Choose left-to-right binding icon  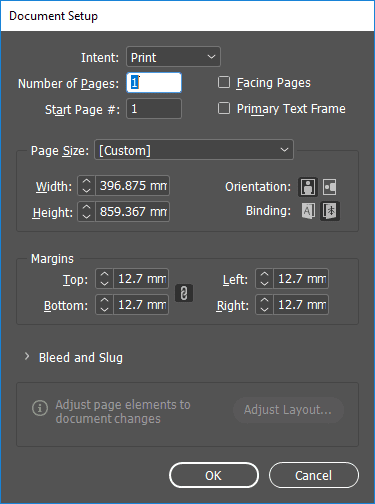[308, 211]
